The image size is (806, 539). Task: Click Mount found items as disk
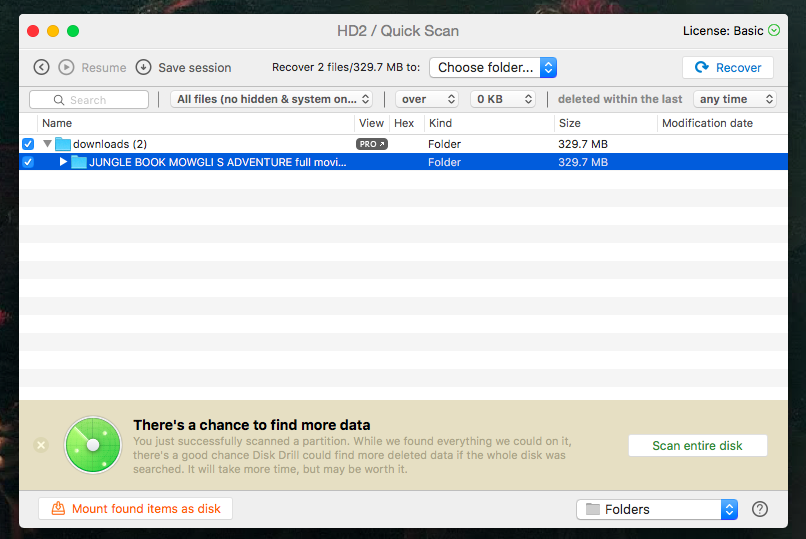point(135,509)
